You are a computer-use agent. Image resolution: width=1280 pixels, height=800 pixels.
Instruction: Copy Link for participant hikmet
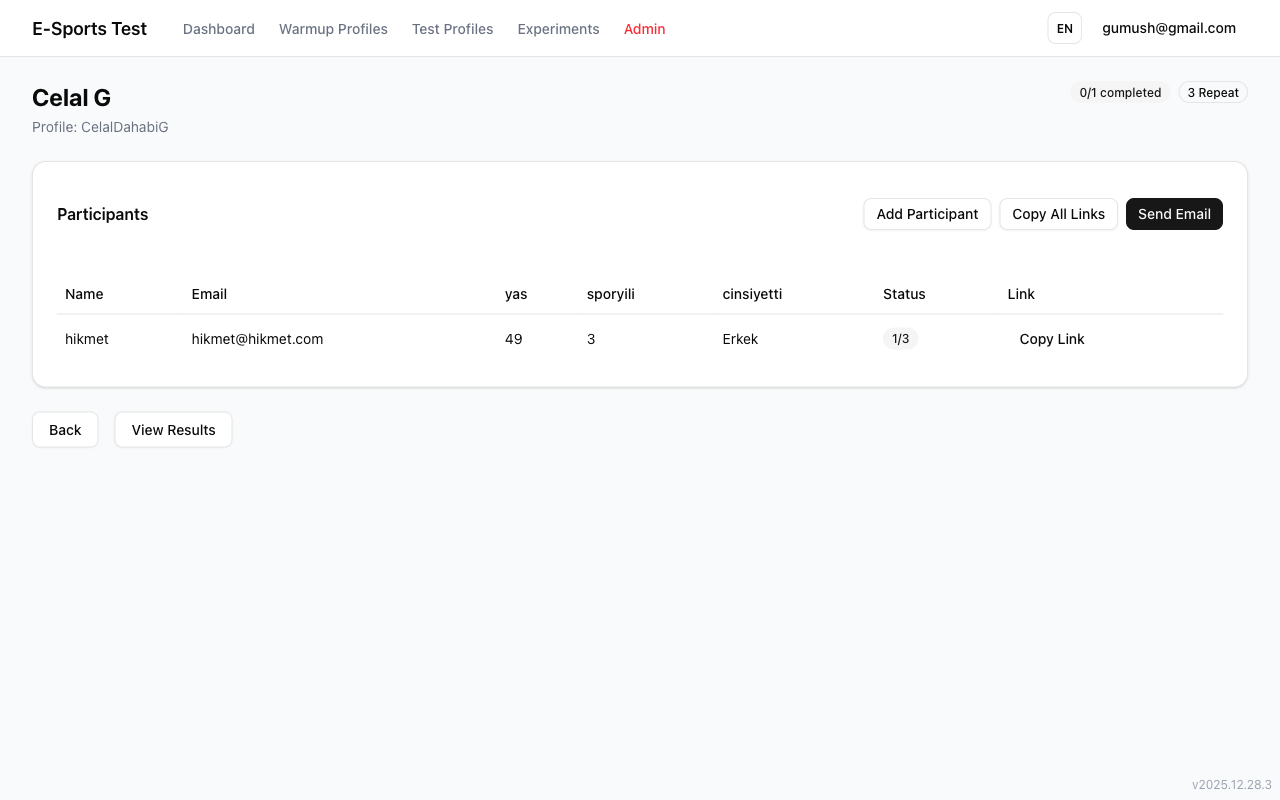pyautogui.click(x=1051, y=339)
